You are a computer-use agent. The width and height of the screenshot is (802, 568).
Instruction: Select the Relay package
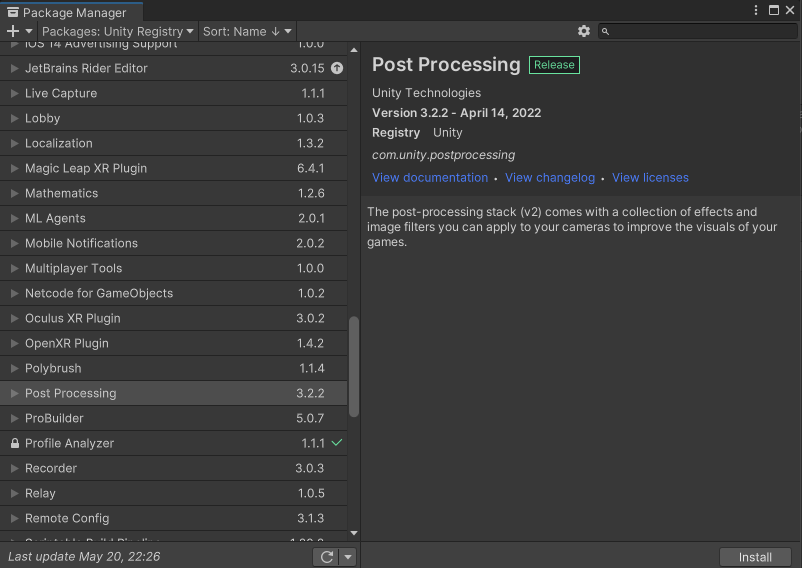pyautogui.click(x=173, y=493)
